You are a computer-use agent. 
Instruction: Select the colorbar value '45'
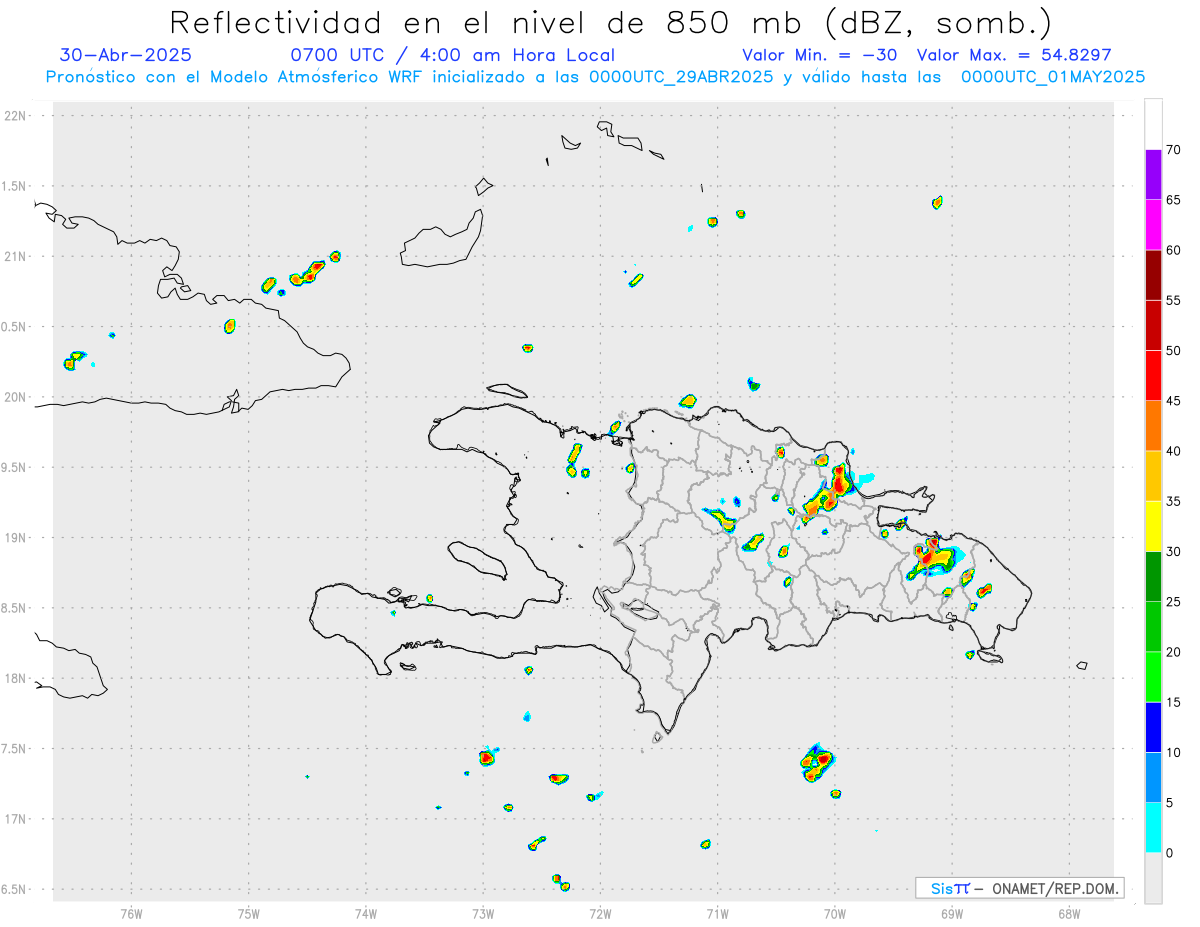(1173, 401)
